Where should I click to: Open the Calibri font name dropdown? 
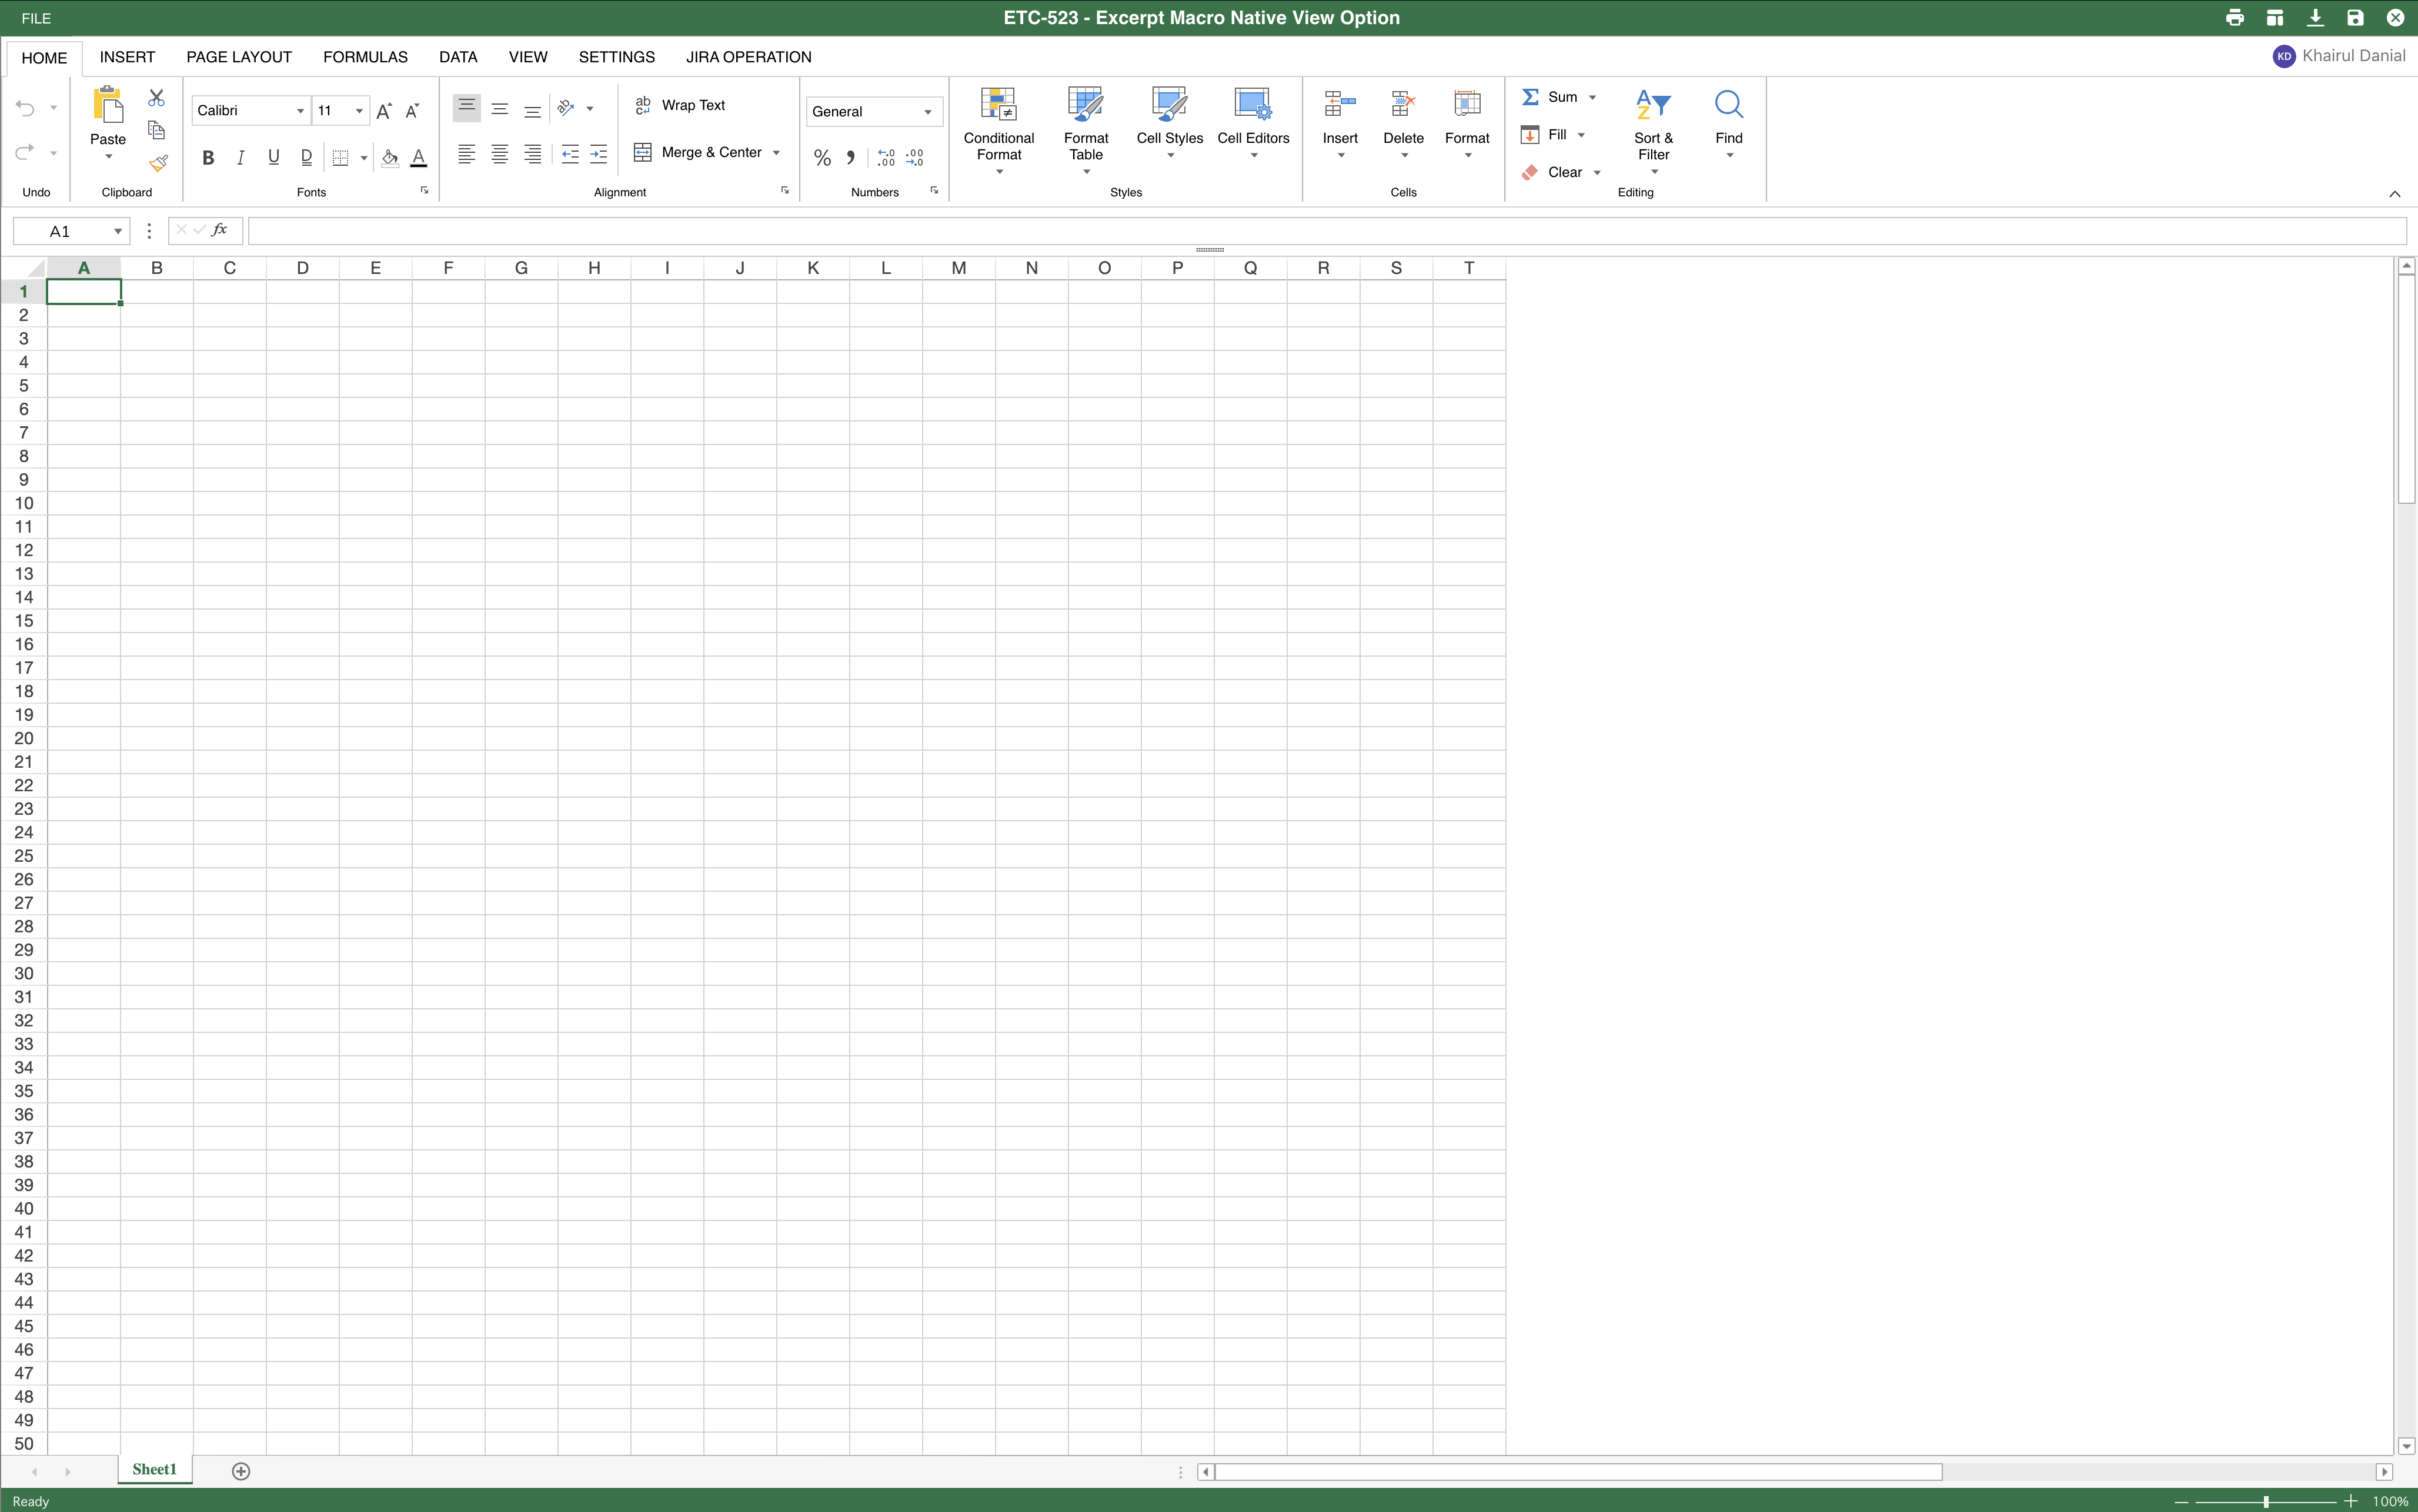[300, 111]
